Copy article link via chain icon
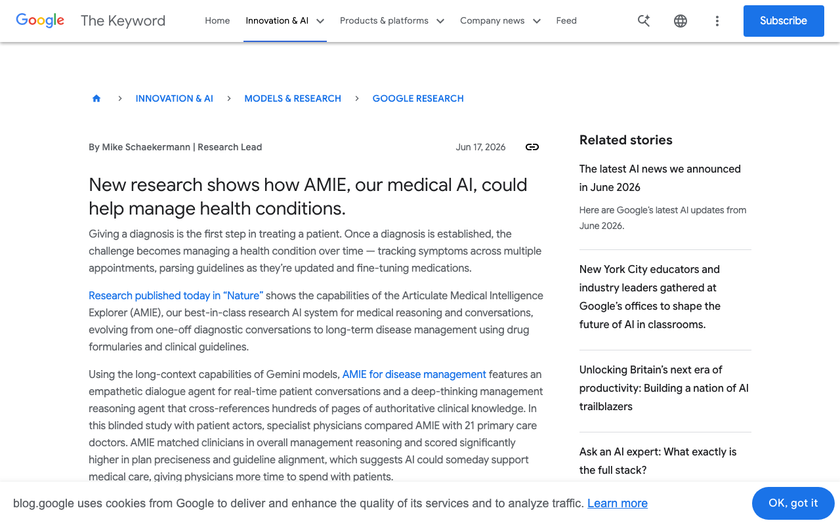The height and width of the screenshot is (525, 840). pyautogui.click(x=532, y=147)
